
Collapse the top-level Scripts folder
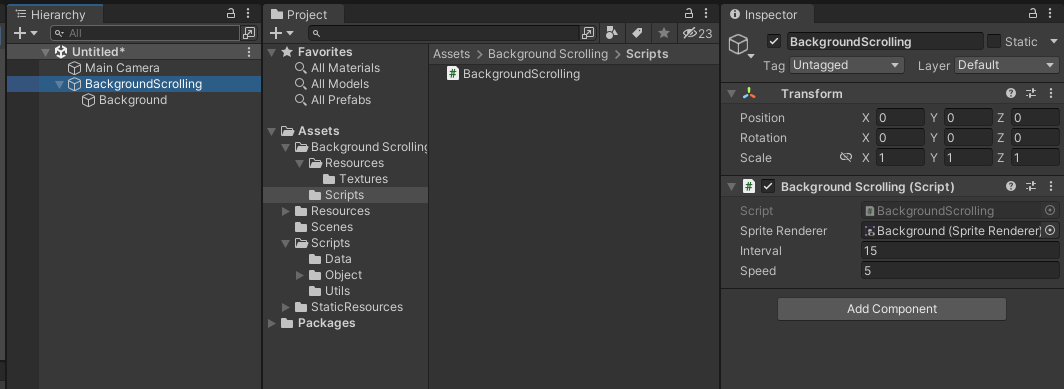(x=286, y=243)
